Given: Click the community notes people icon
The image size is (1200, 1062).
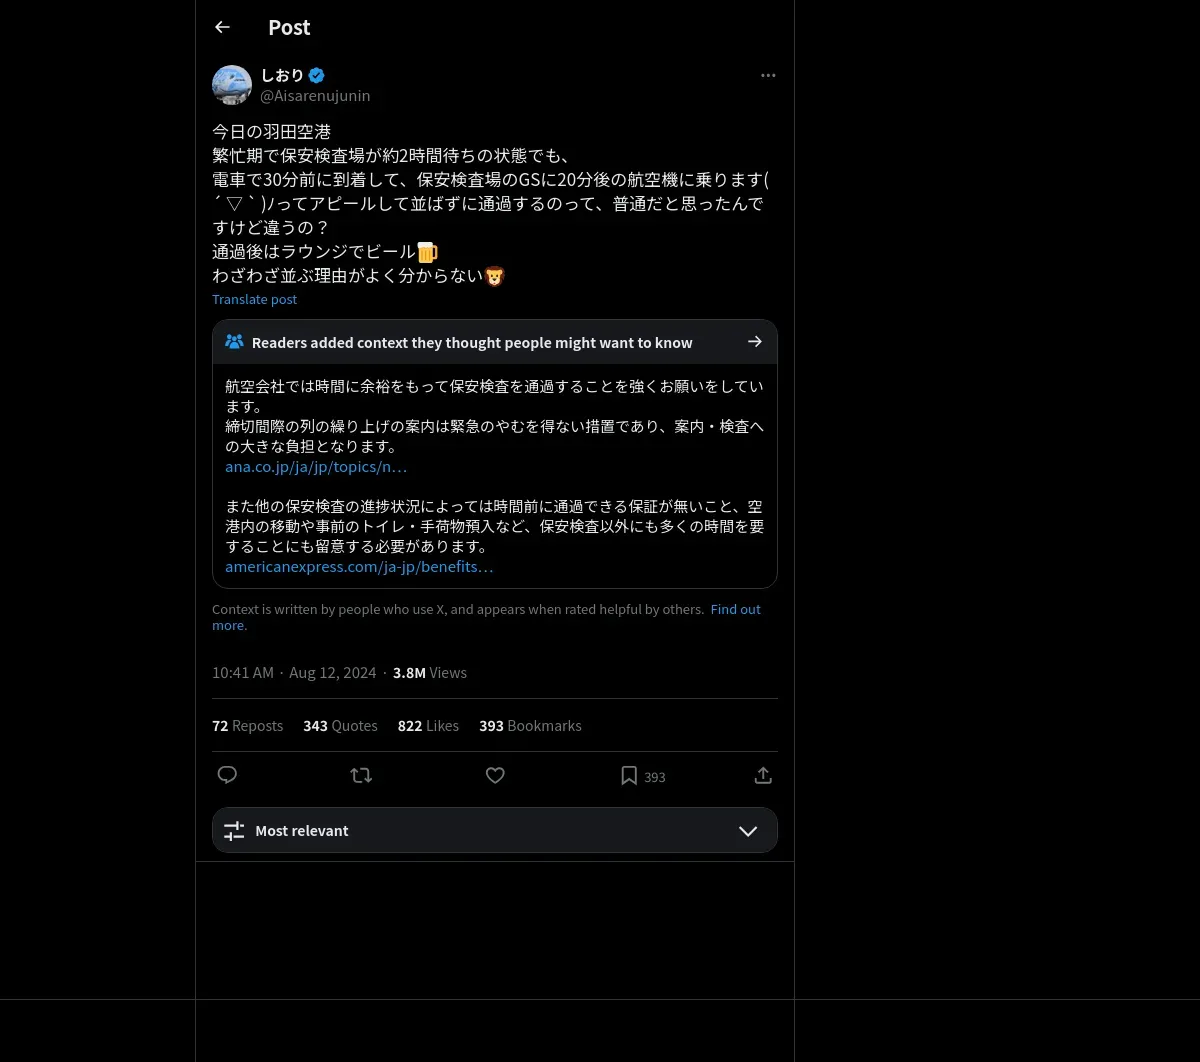Looking at the screenshot, I should 234,342.
